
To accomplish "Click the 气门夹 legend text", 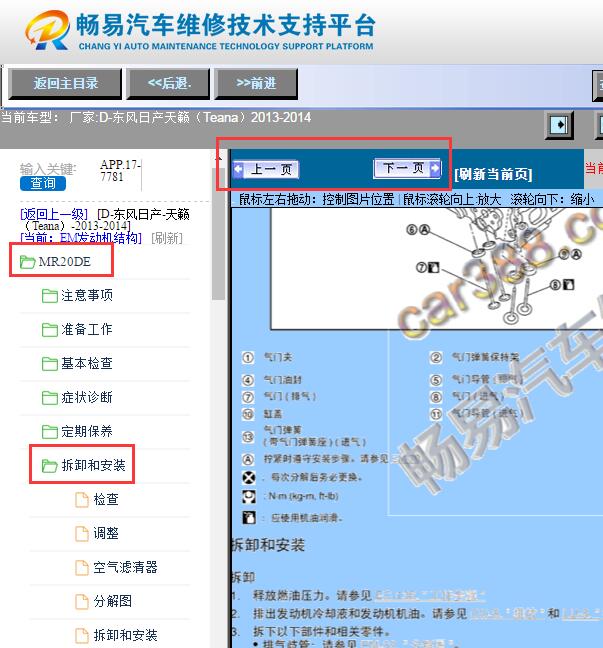I will [x=278, y=357].
